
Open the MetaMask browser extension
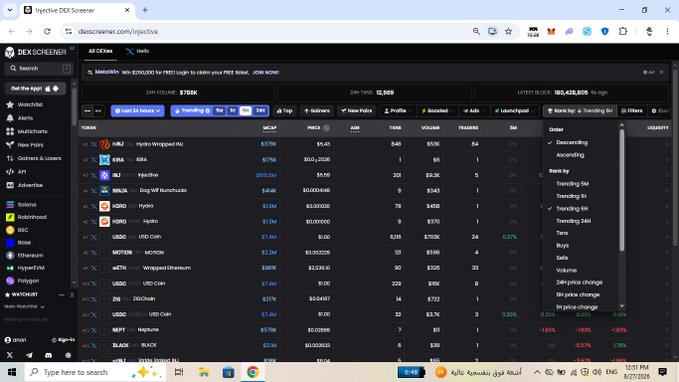pyautogui.click(x=551, y=32)
